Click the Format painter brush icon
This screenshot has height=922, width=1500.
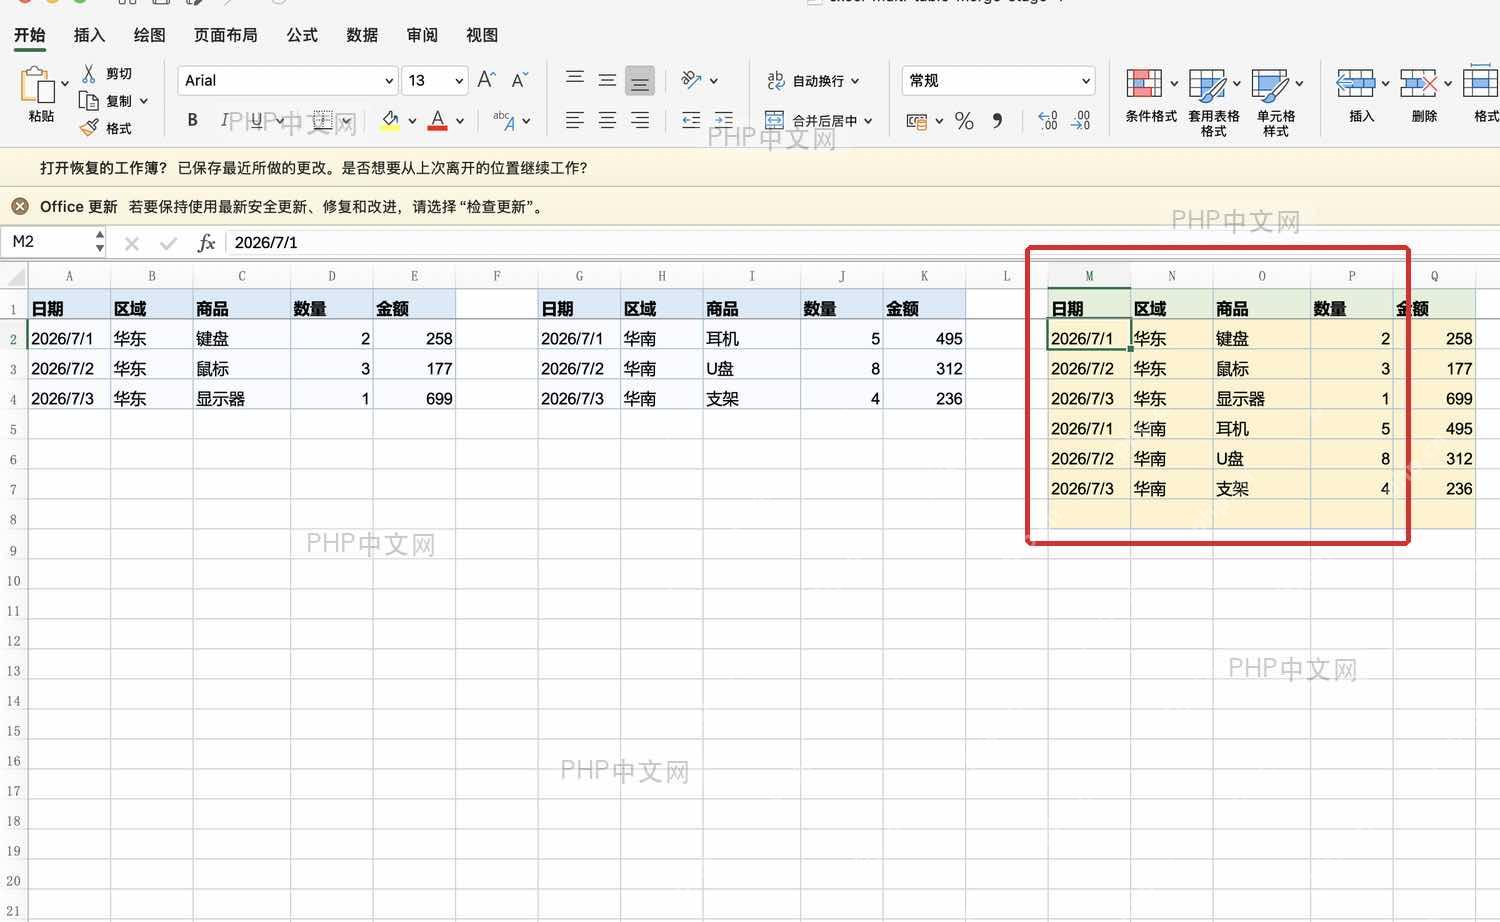89,127
